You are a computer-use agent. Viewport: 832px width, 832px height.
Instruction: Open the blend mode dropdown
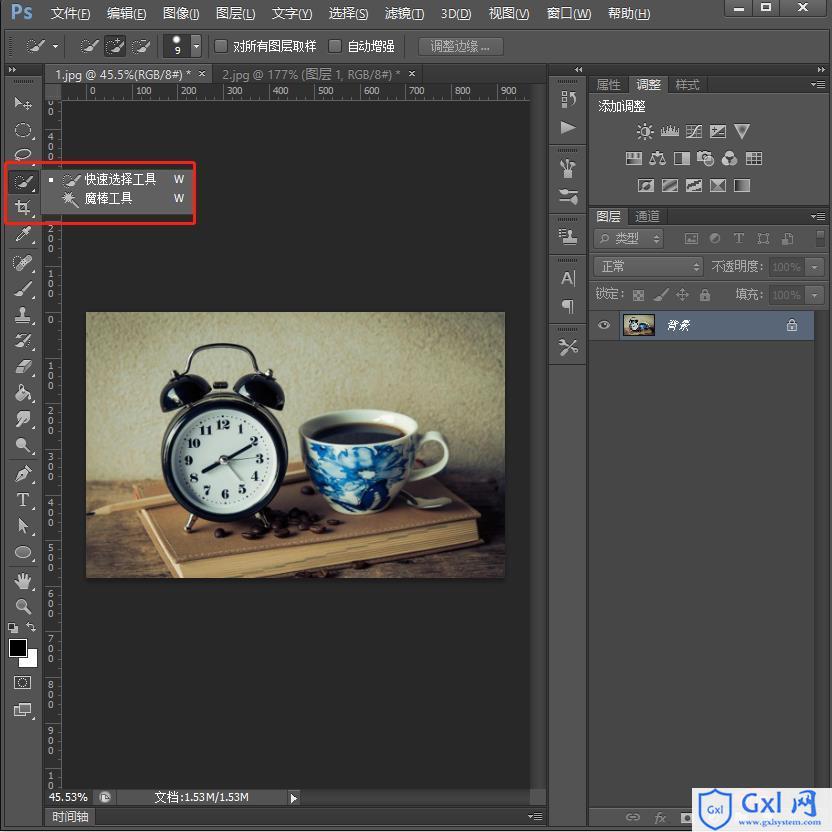(x=648, y=266)
